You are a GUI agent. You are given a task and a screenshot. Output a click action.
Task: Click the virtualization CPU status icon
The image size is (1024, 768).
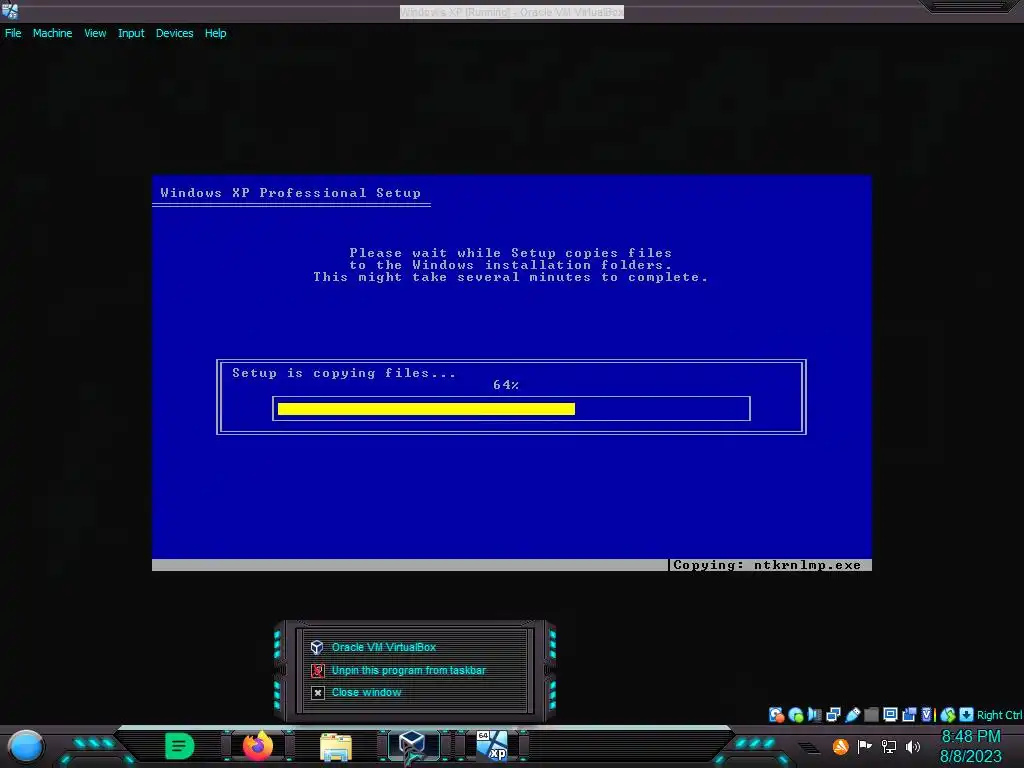[x=928, y=715]
